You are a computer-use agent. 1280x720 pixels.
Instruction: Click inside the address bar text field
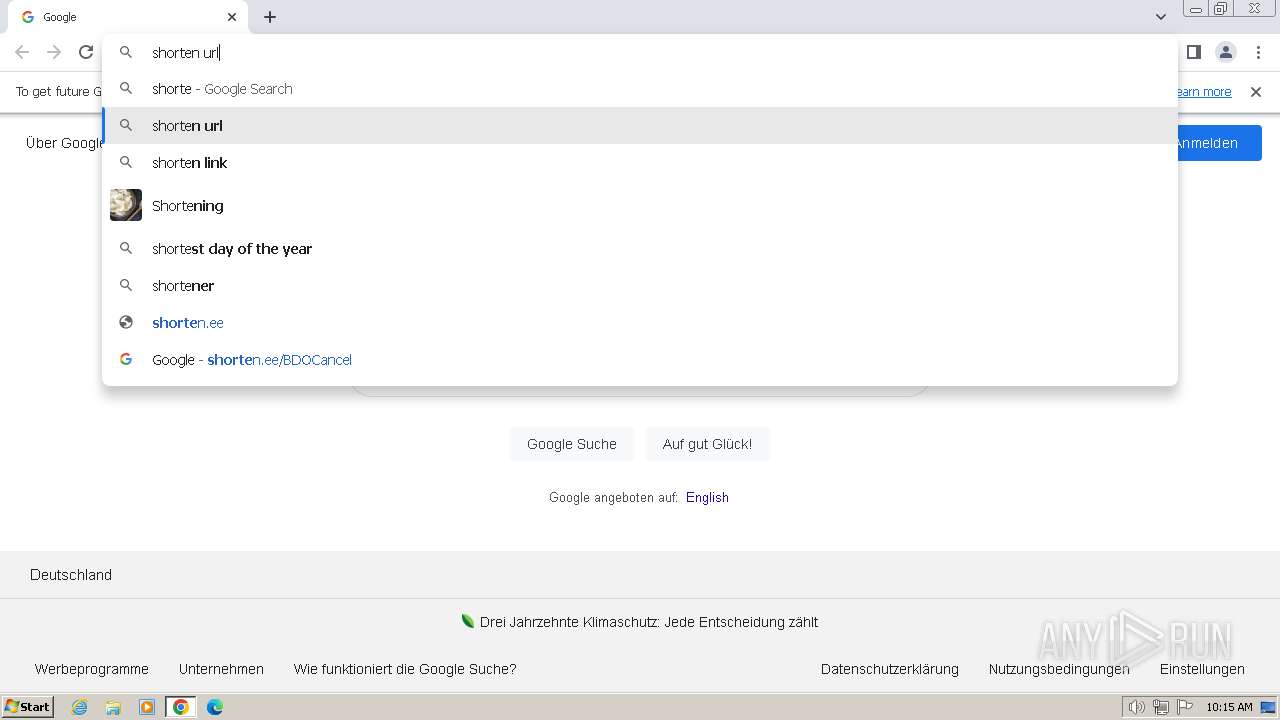[660, 52]
